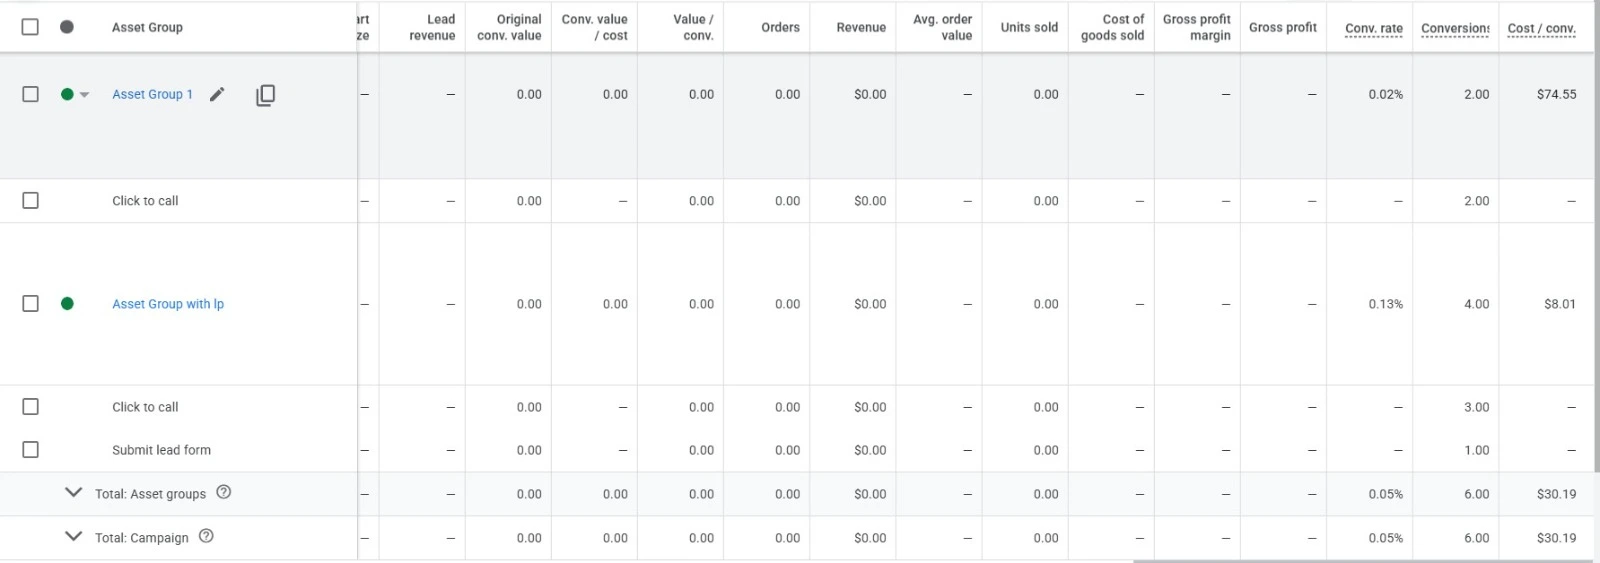This screenshot has height=563, width=1600.
Task: Select Submit lead form row checkbox
Action: pos(30,450)
